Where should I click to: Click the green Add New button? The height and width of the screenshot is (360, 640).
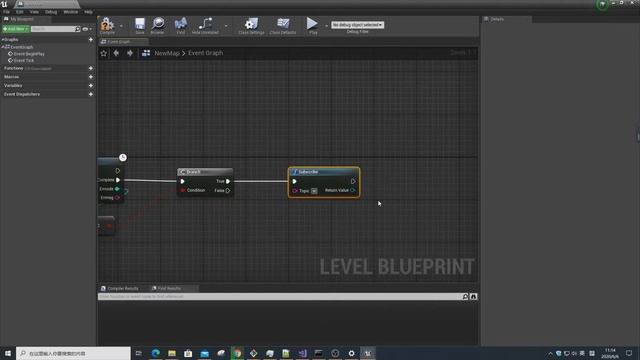pyautogui.click(x=16, y=29)
